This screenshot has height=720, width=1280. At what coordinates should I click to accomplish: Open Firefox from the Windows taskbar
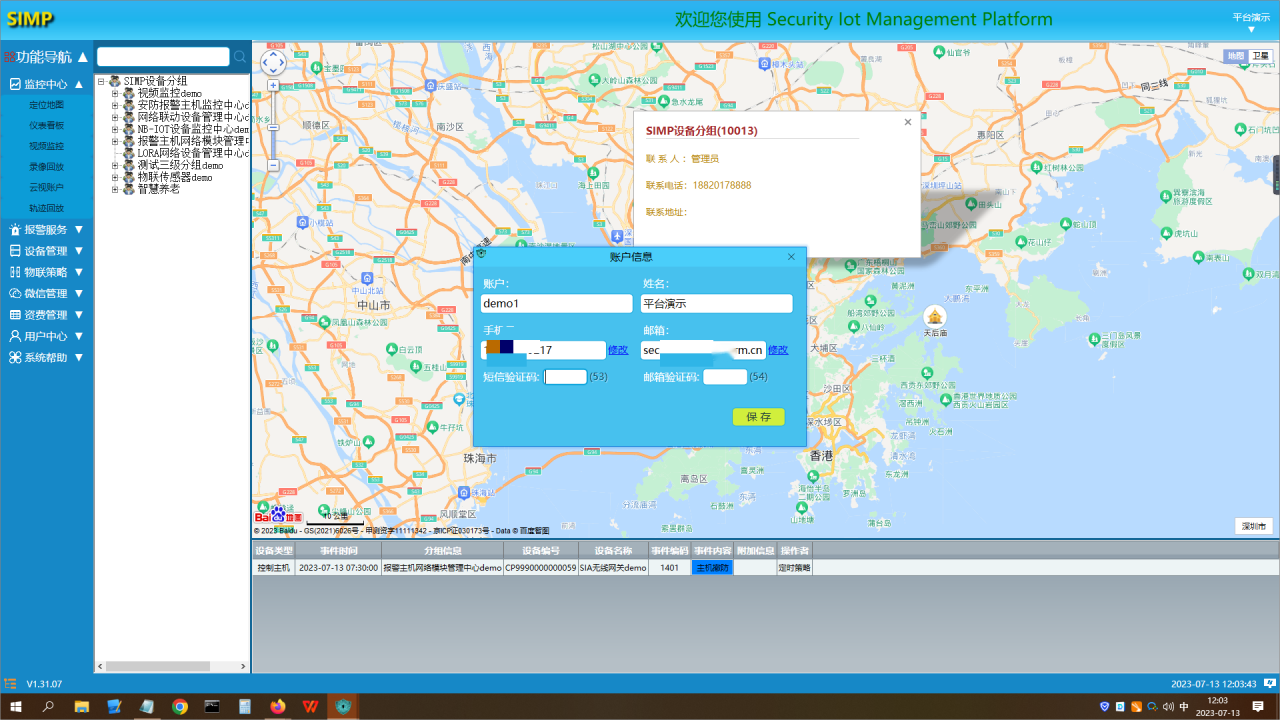click(x=277, y=707)
